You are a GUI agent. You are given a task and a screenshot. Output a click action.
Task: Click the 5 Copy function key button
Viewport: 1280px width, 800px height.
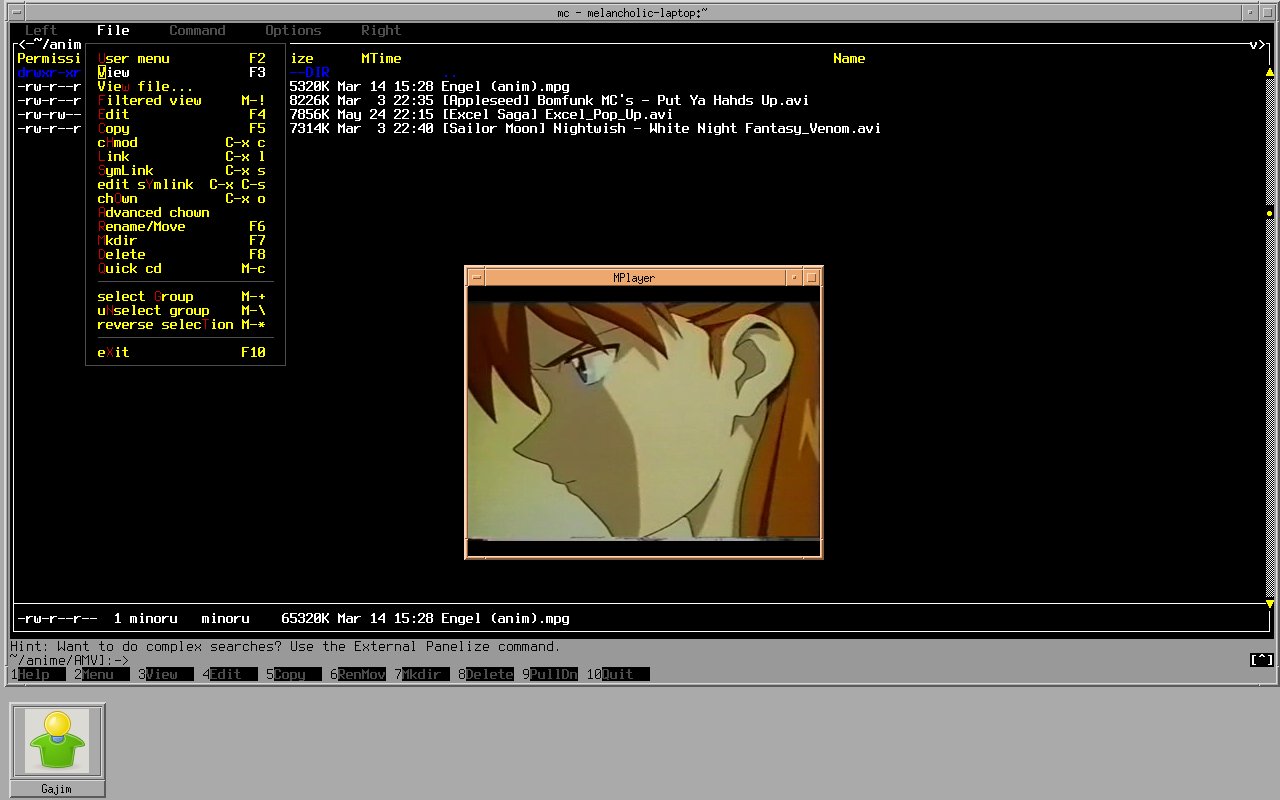[x=293, y=675]
